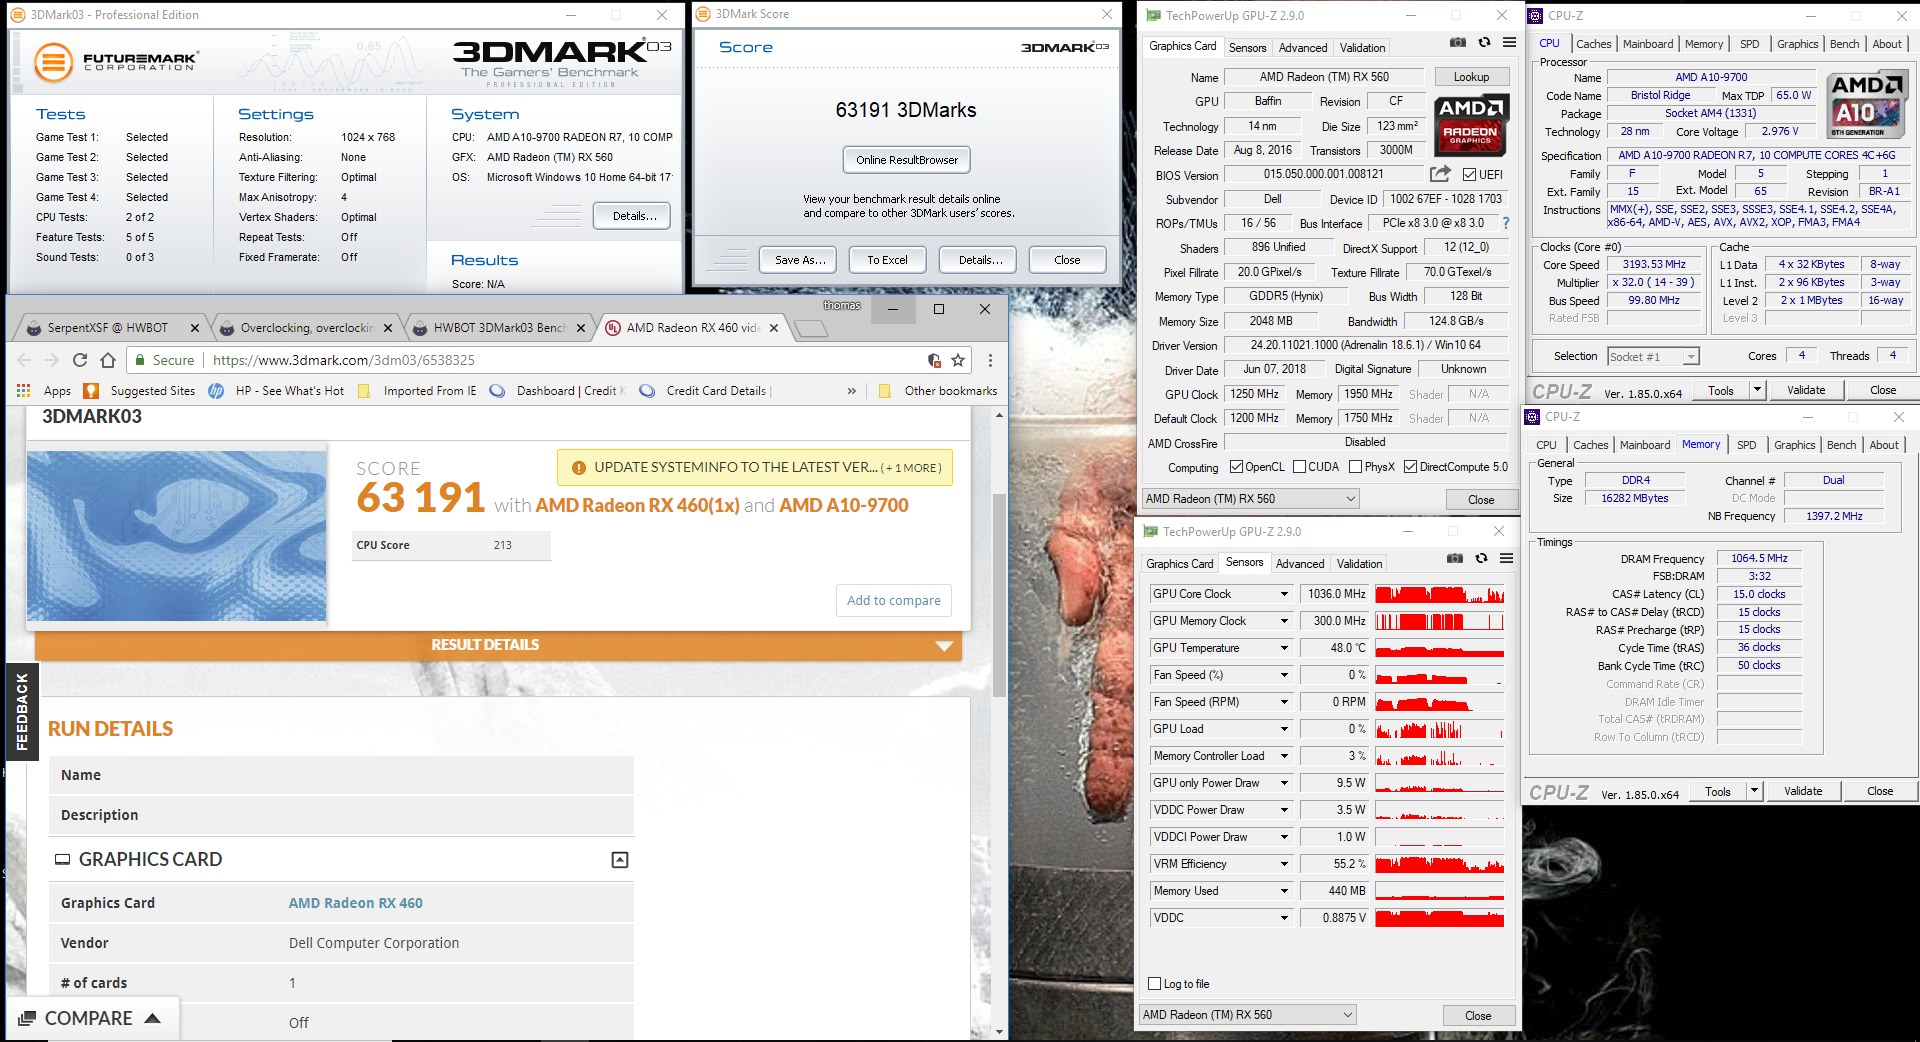1920x1042 pixels.
Task: Open SPD tab in lower CPU-Z window
Action: [x=1746, y=445]
